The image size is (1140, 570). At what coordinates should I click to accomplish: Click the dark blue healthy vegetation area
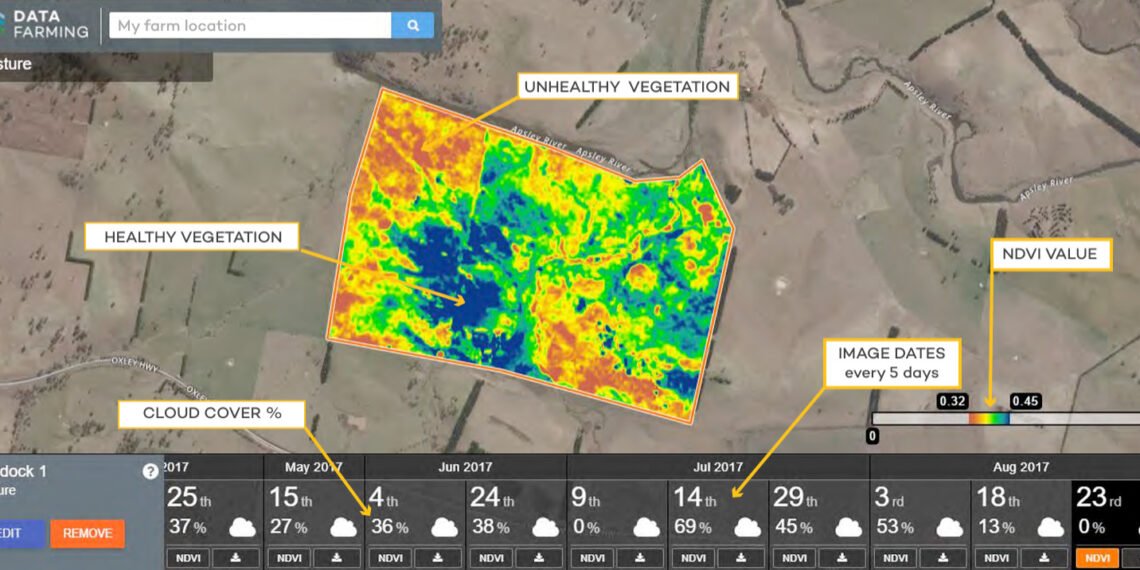(x=465, y=298)
